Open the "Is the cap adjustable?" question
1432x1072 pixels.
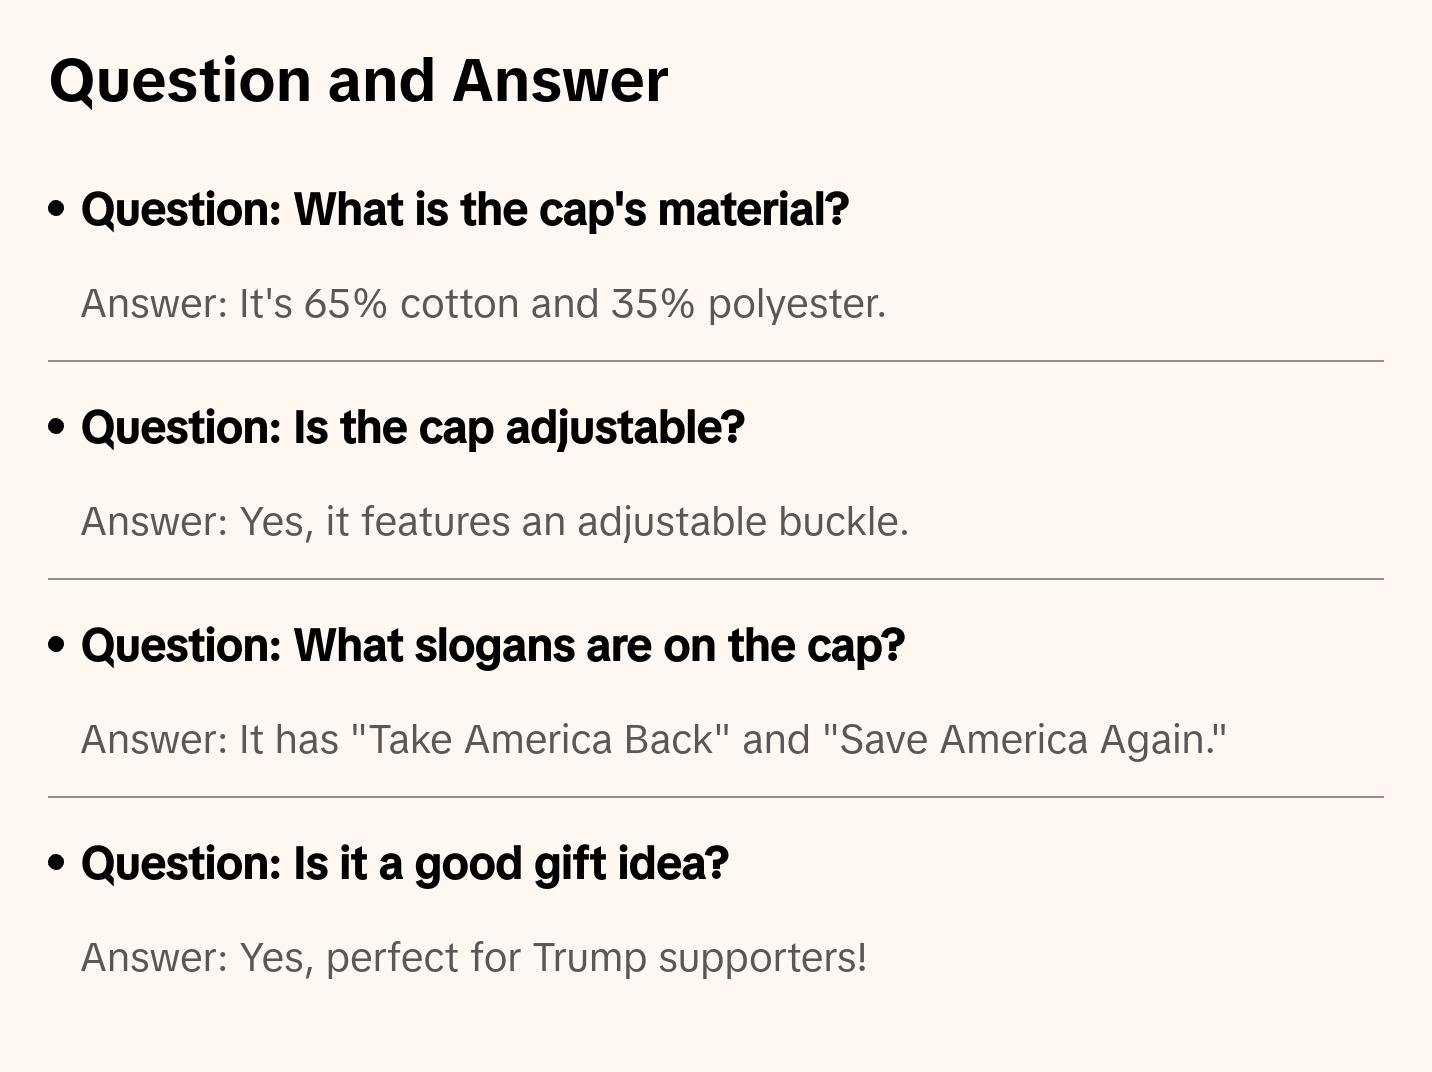[412, 428]
